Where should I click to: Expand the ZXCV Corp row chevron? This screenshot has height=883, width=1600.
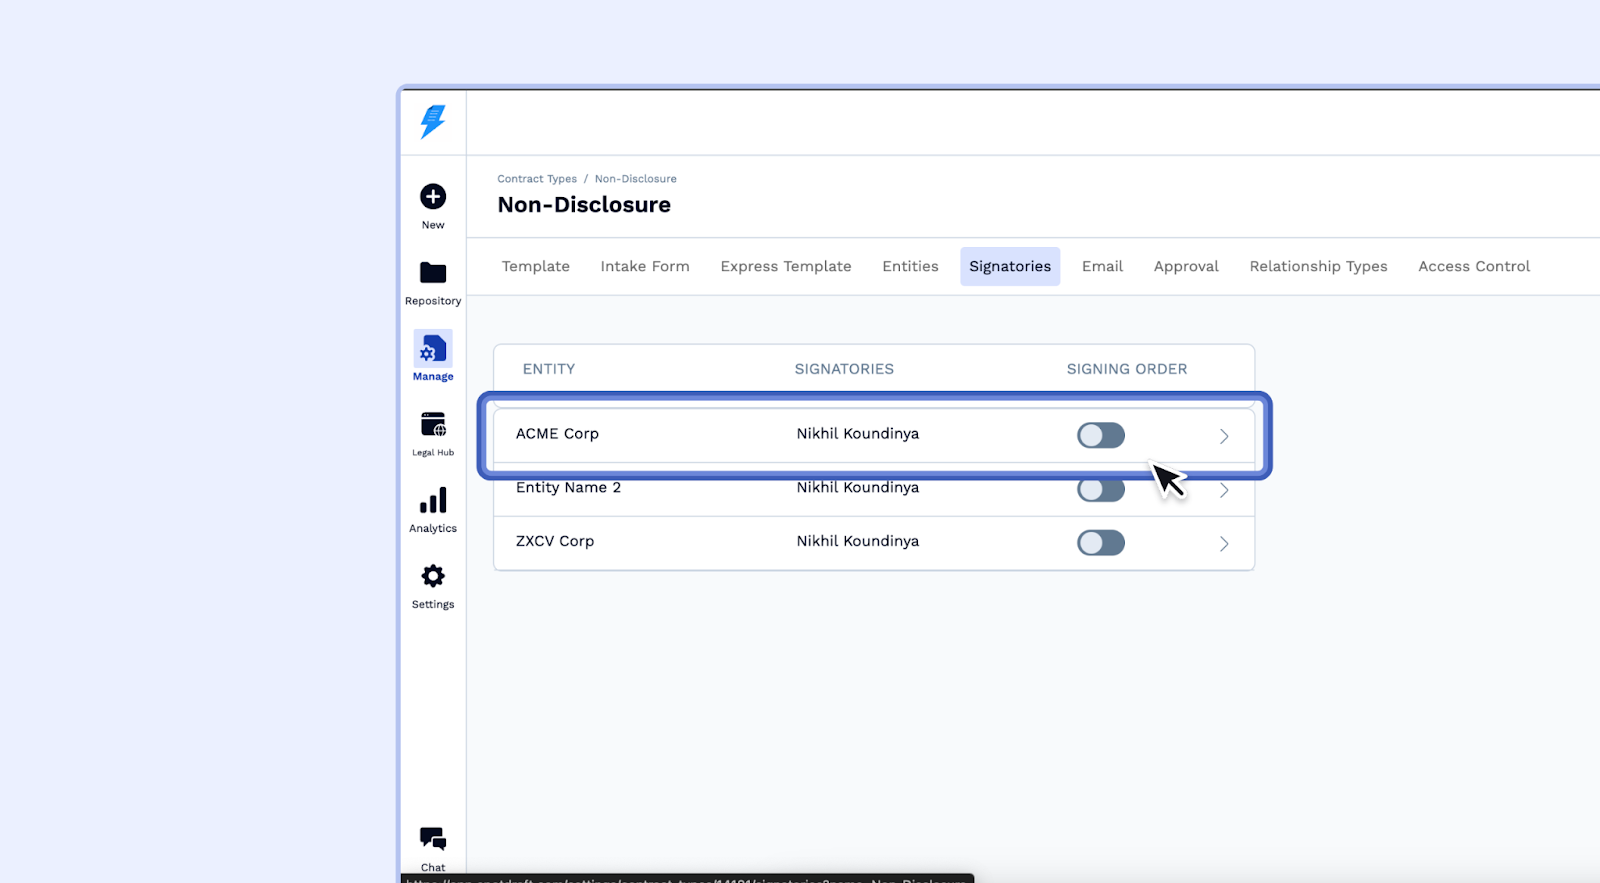1224,544
